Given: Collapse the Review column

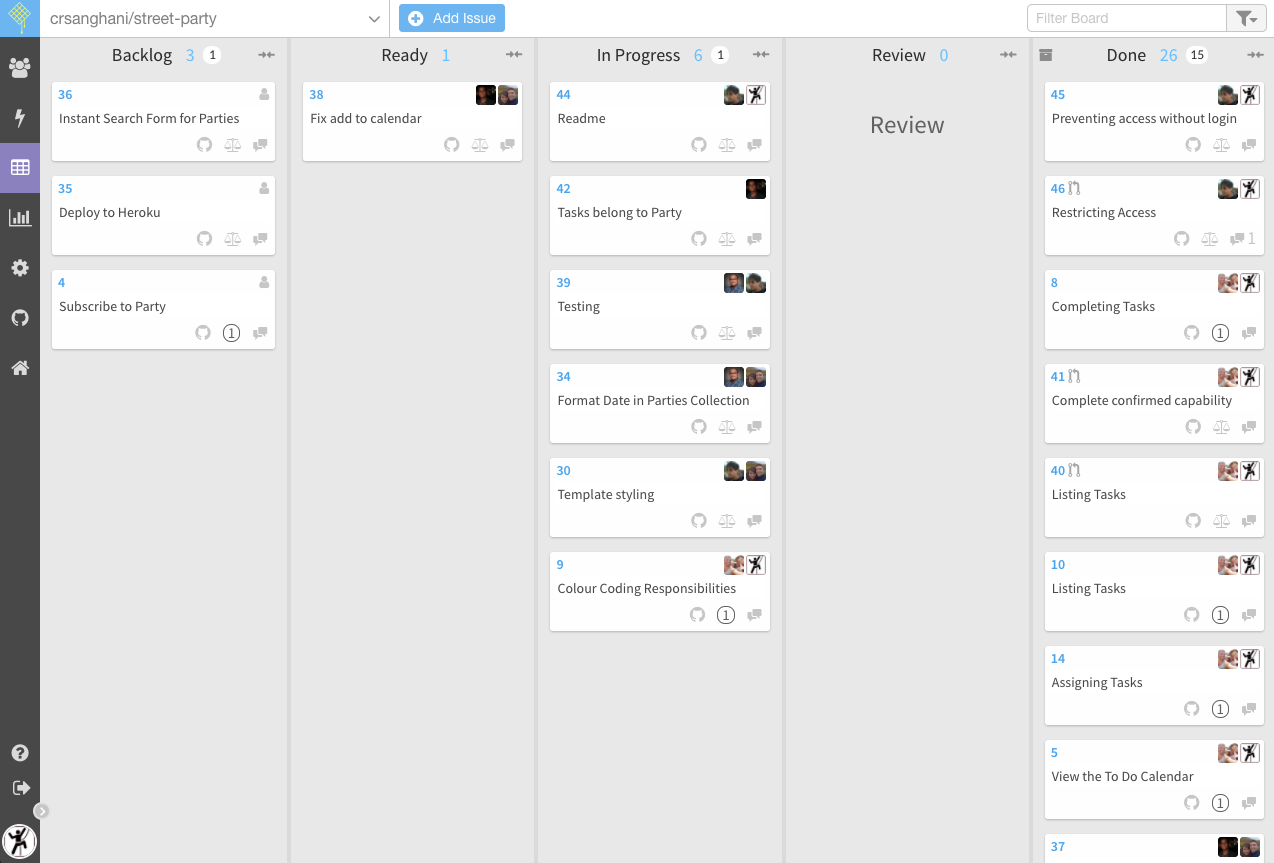Looking at the screenshot, I should point(1008,55).
